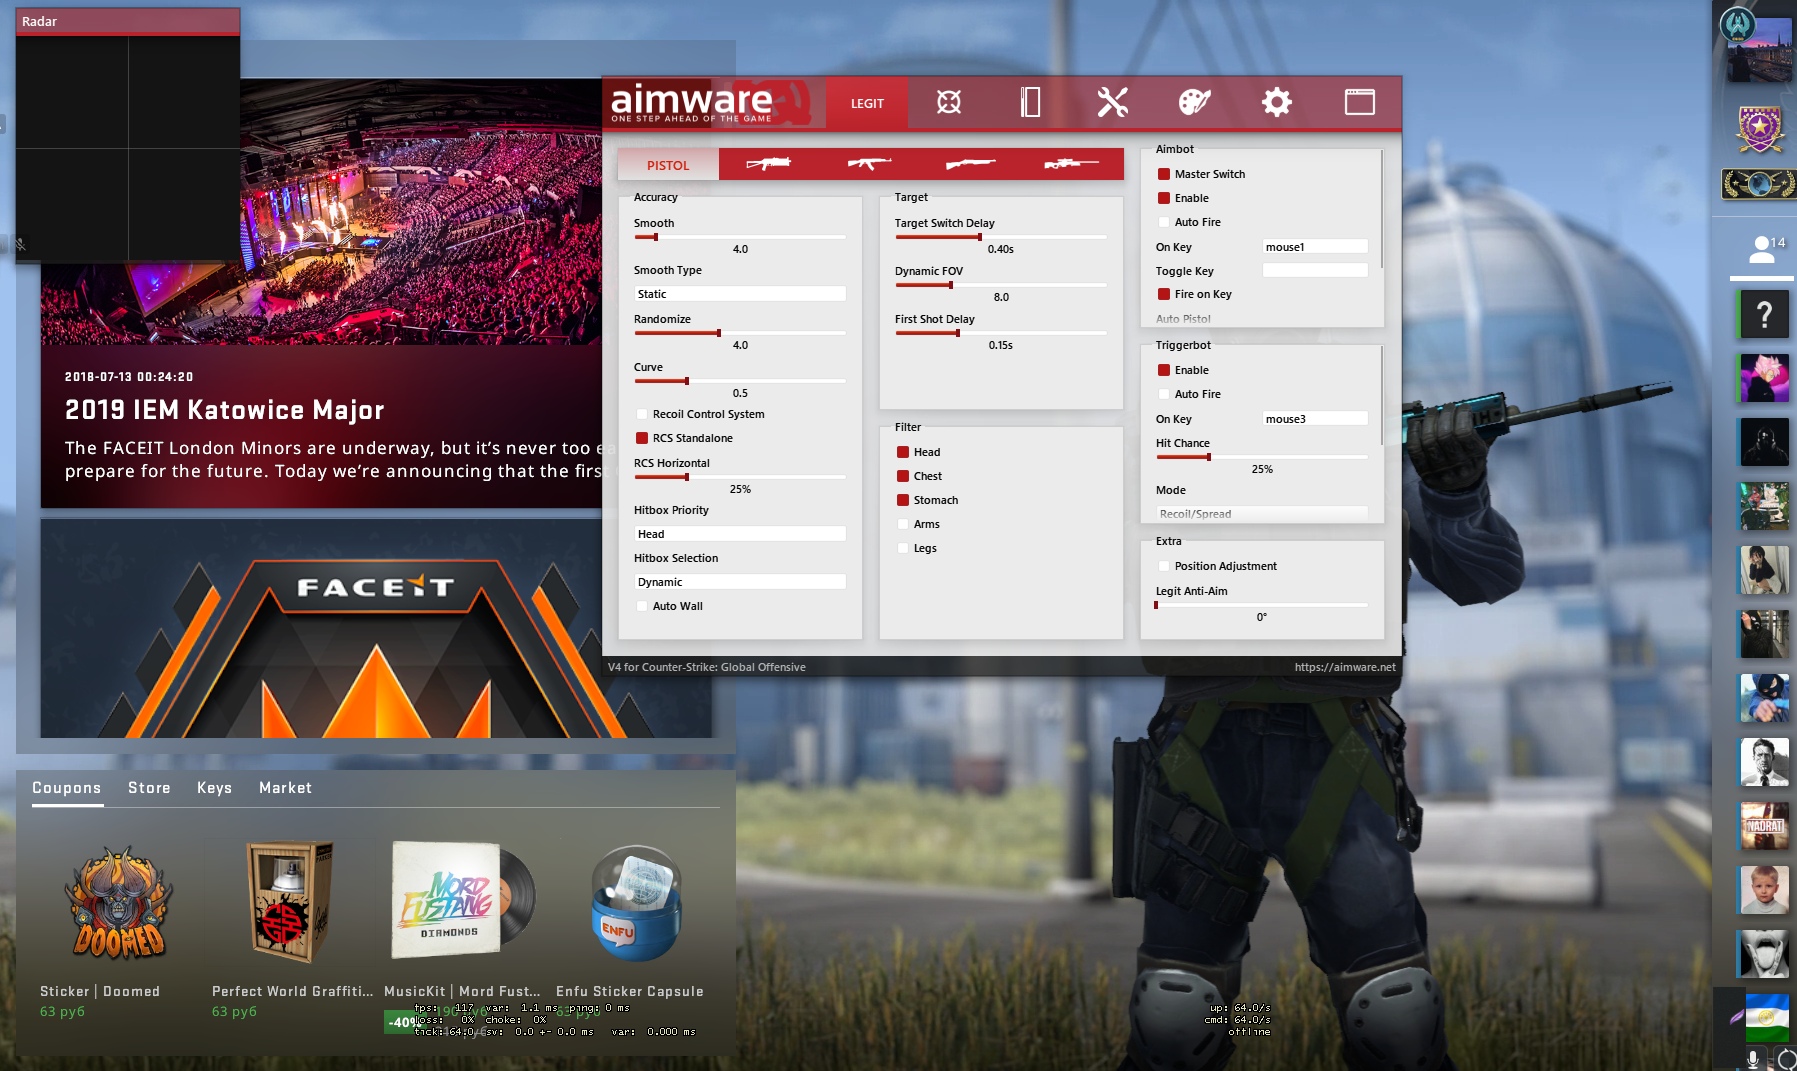Screen dimensions: 1797x1071
Task: Check the Legs filter checkbox
Action: 903,548
